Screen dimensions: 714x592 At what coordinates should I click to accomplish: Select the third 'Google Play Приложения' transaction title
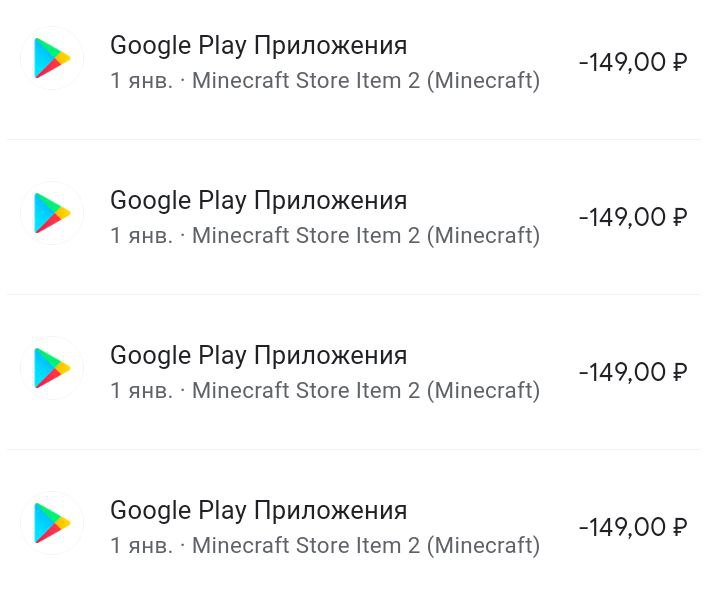pos(258,355)
